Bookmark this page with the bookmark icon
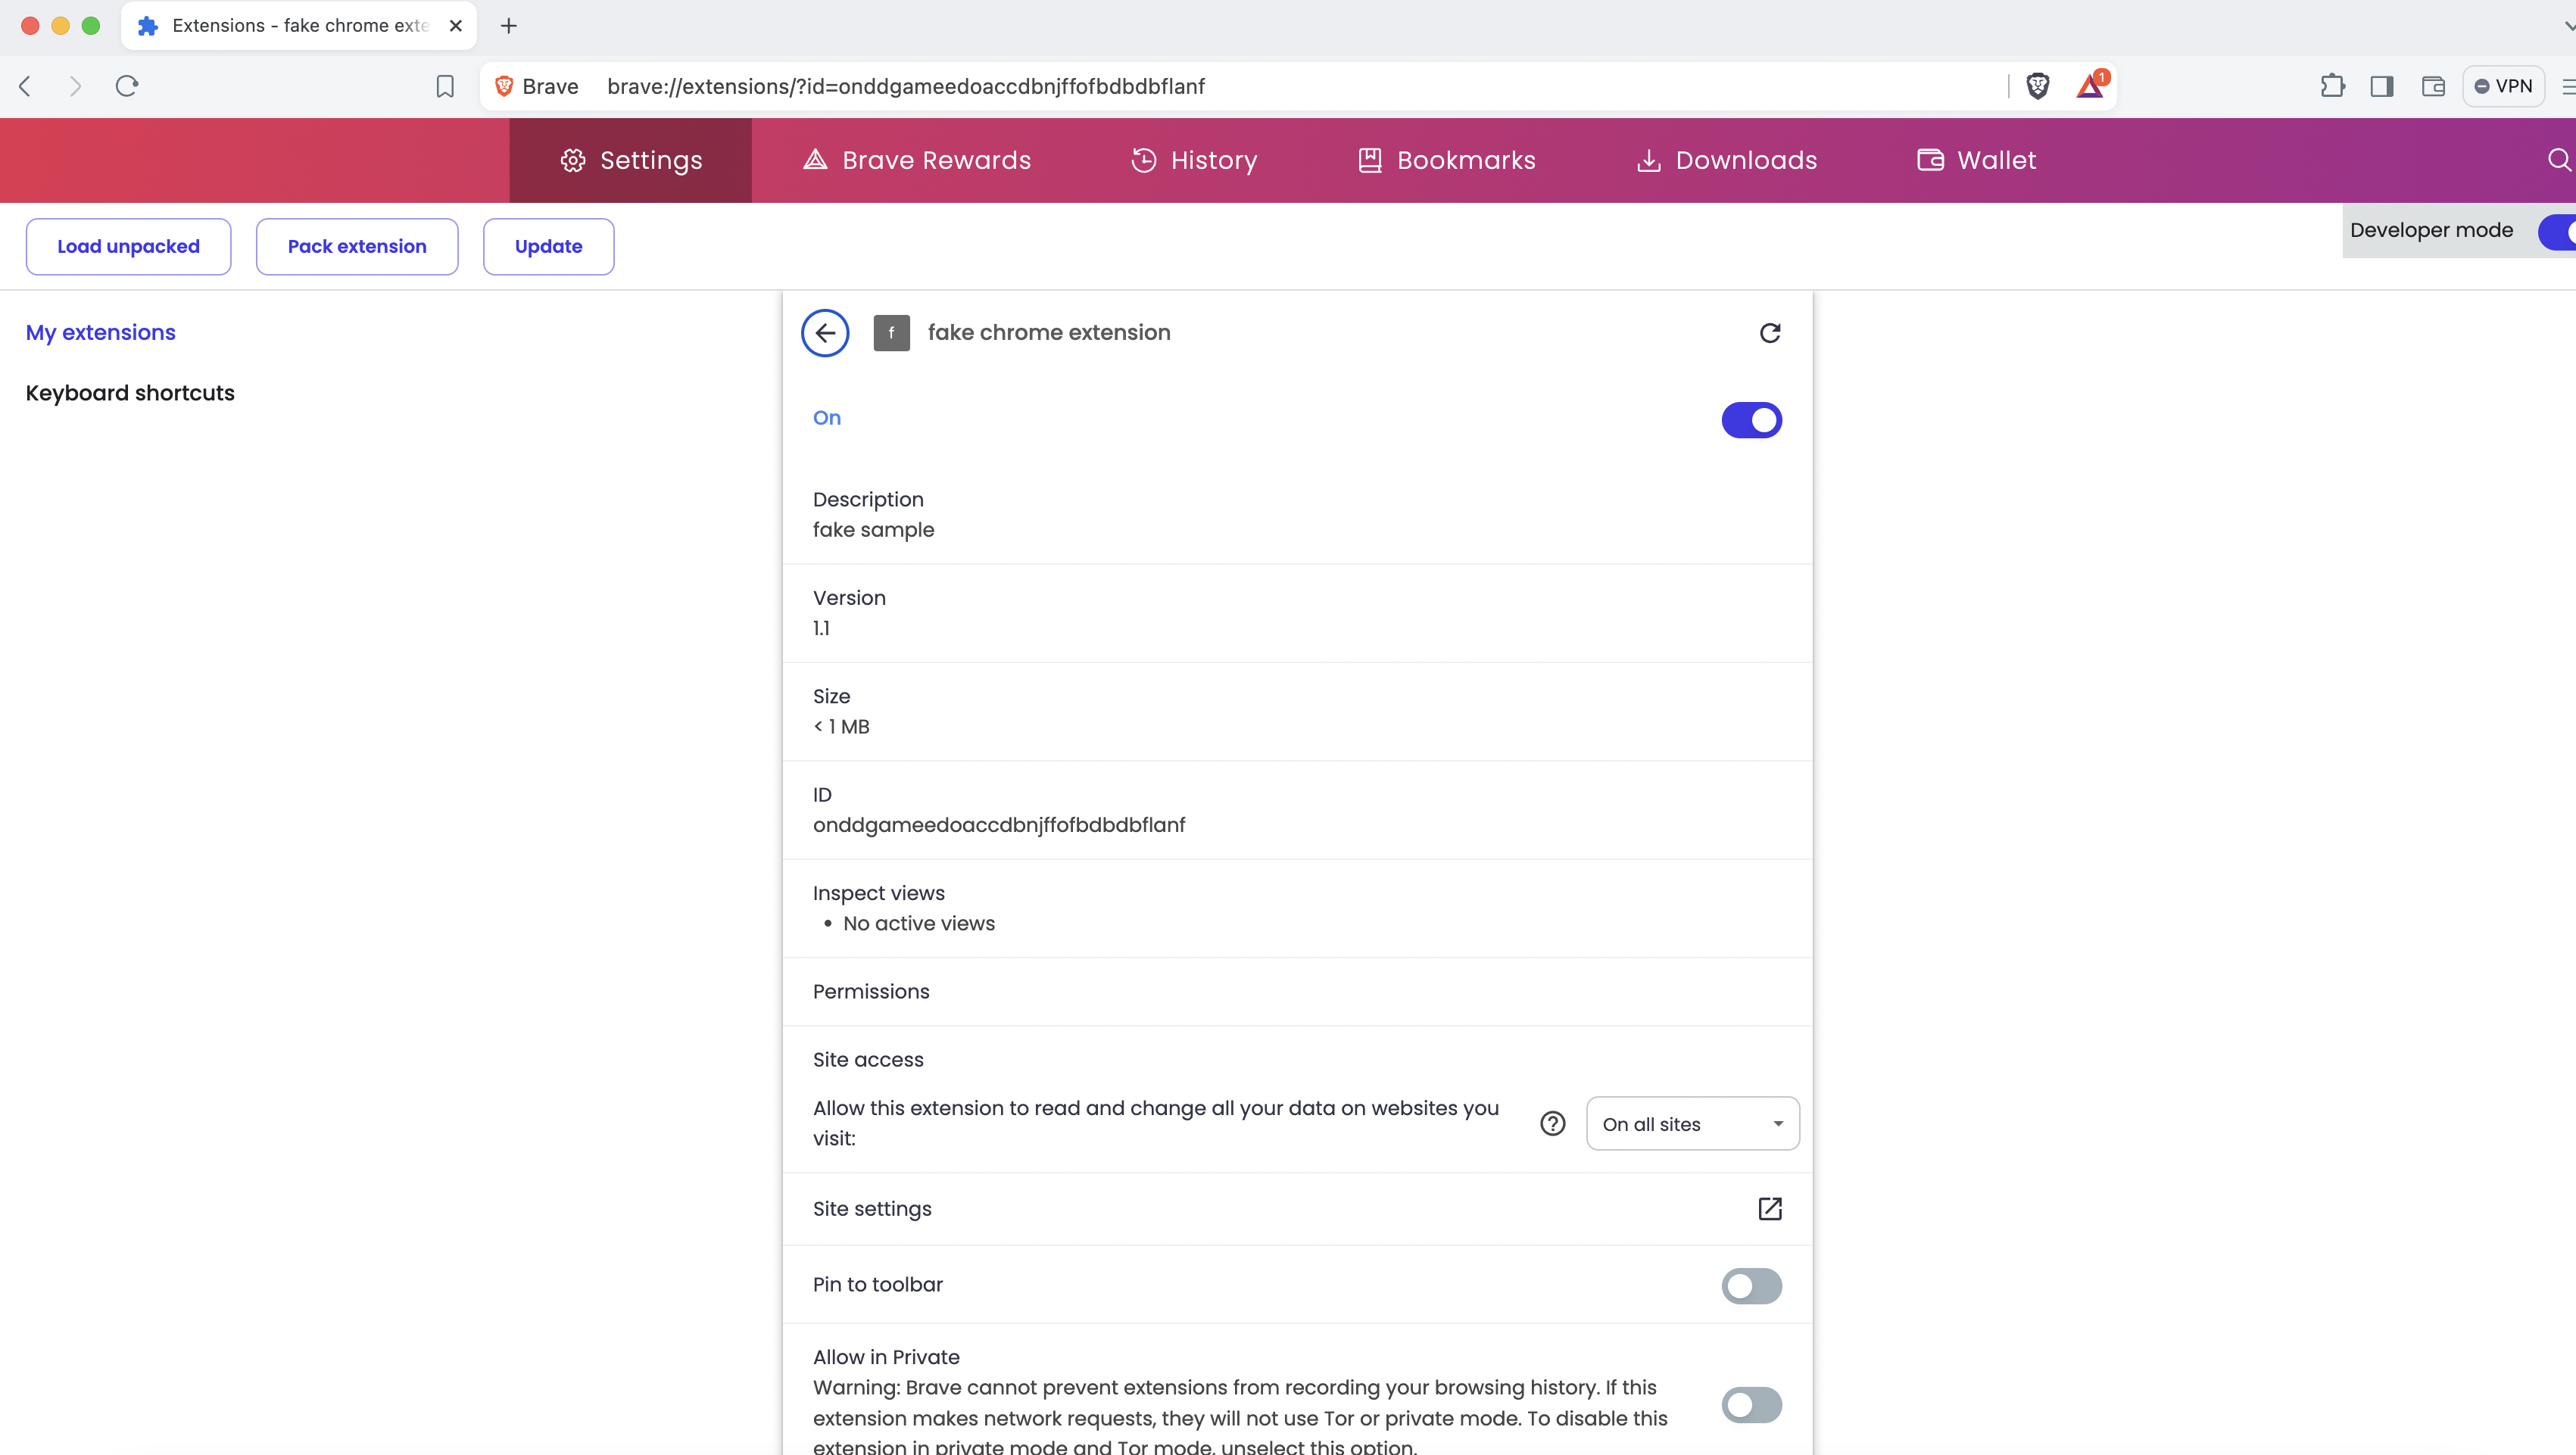The width and height of the screenshot is (2576, 1455). coord(445,87)
